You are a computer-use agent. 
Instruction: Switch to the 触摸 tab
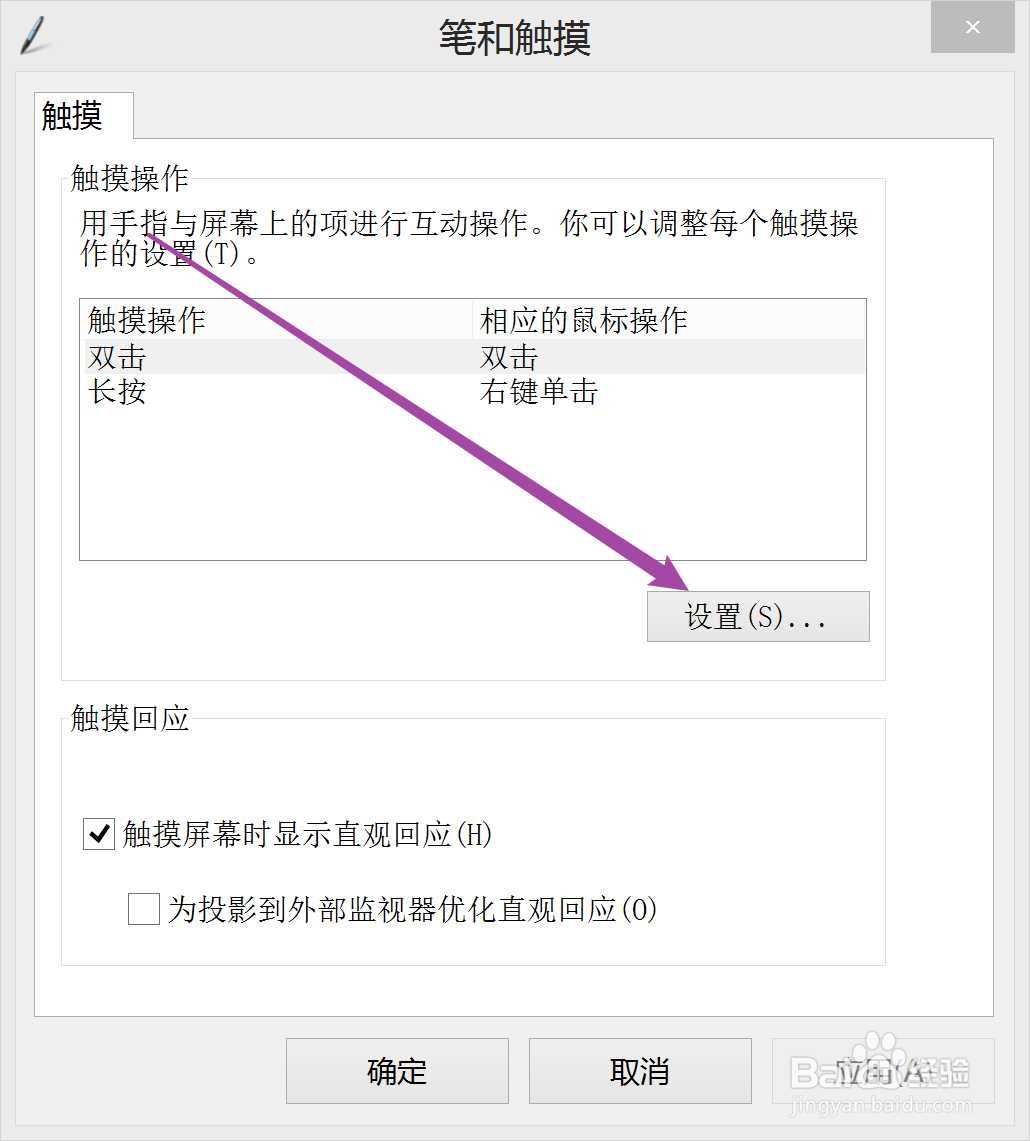pos(73,116)
